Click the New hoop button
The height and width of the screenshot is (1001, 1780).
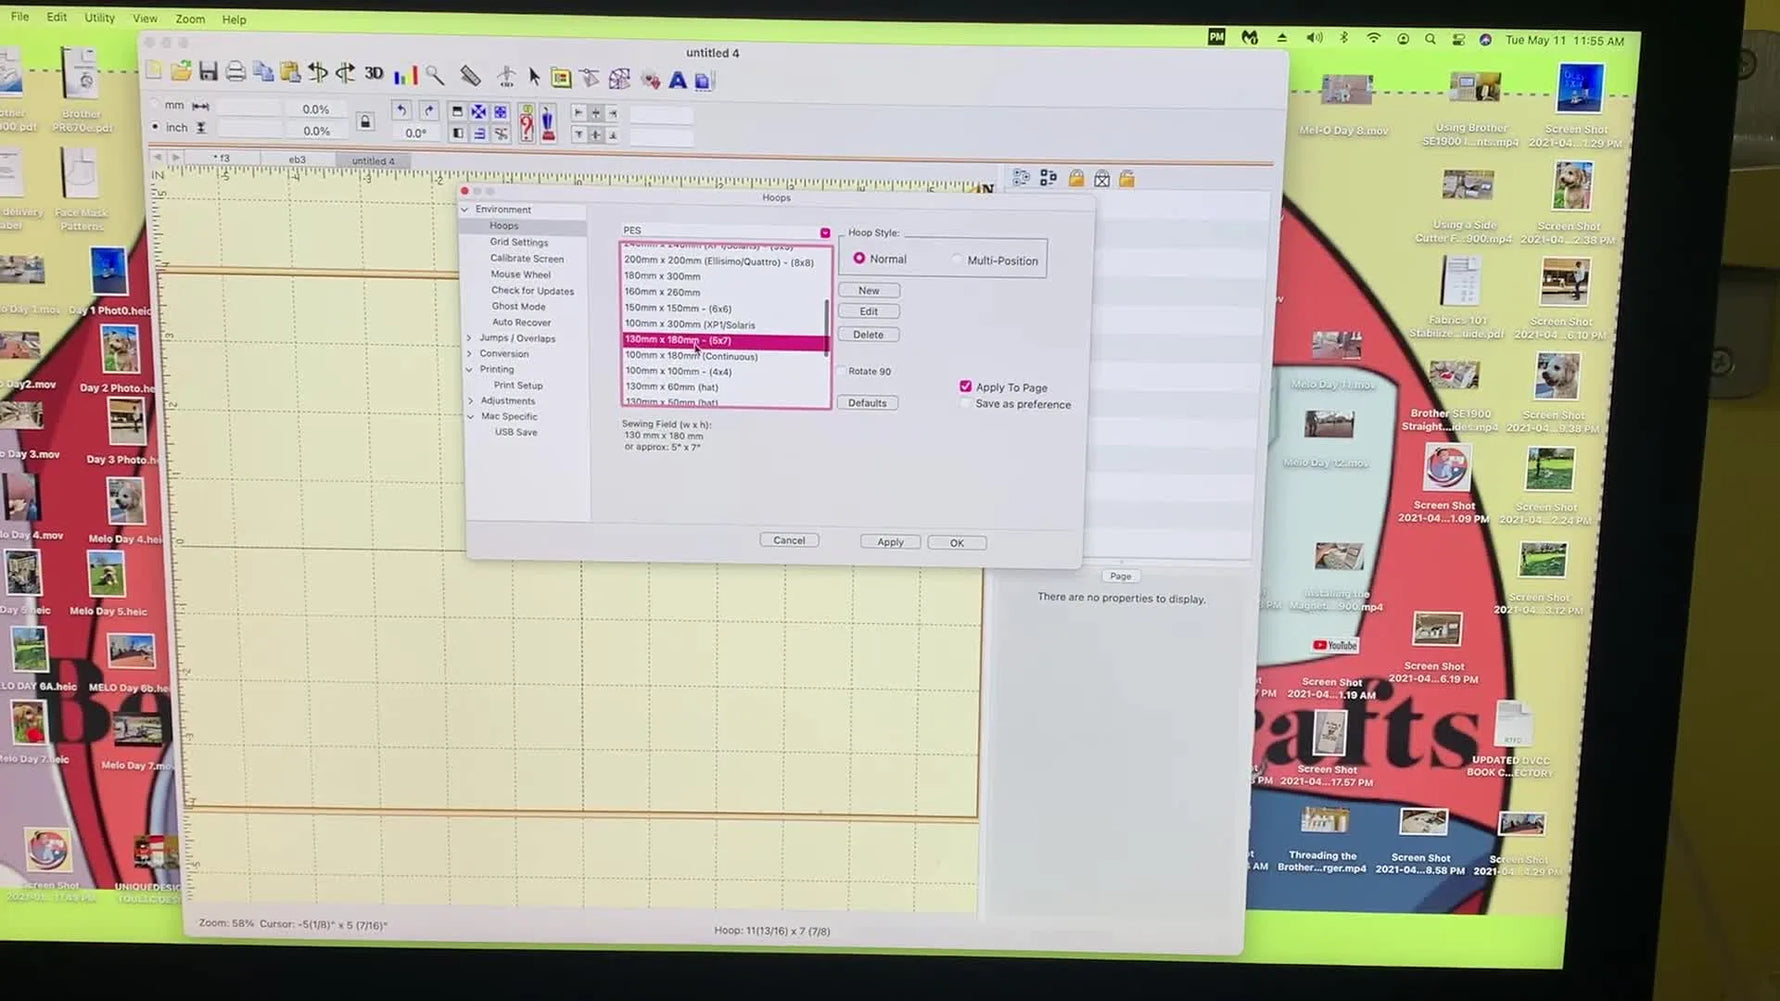(x=869, y=290)
